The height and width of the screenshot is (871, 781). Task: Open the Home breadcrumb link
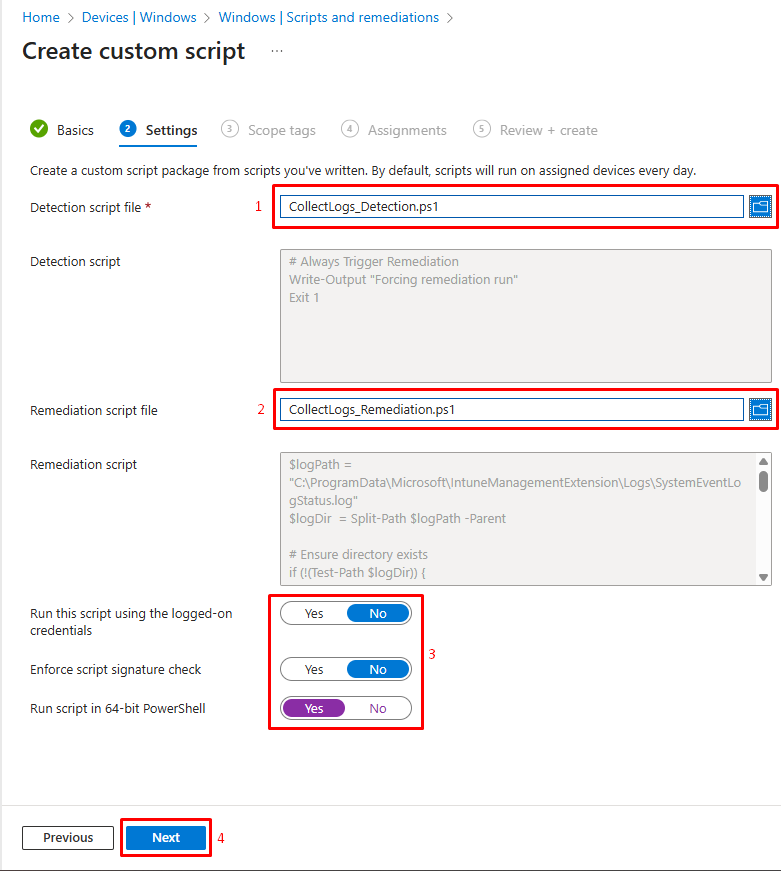click(x=41, y=17)
